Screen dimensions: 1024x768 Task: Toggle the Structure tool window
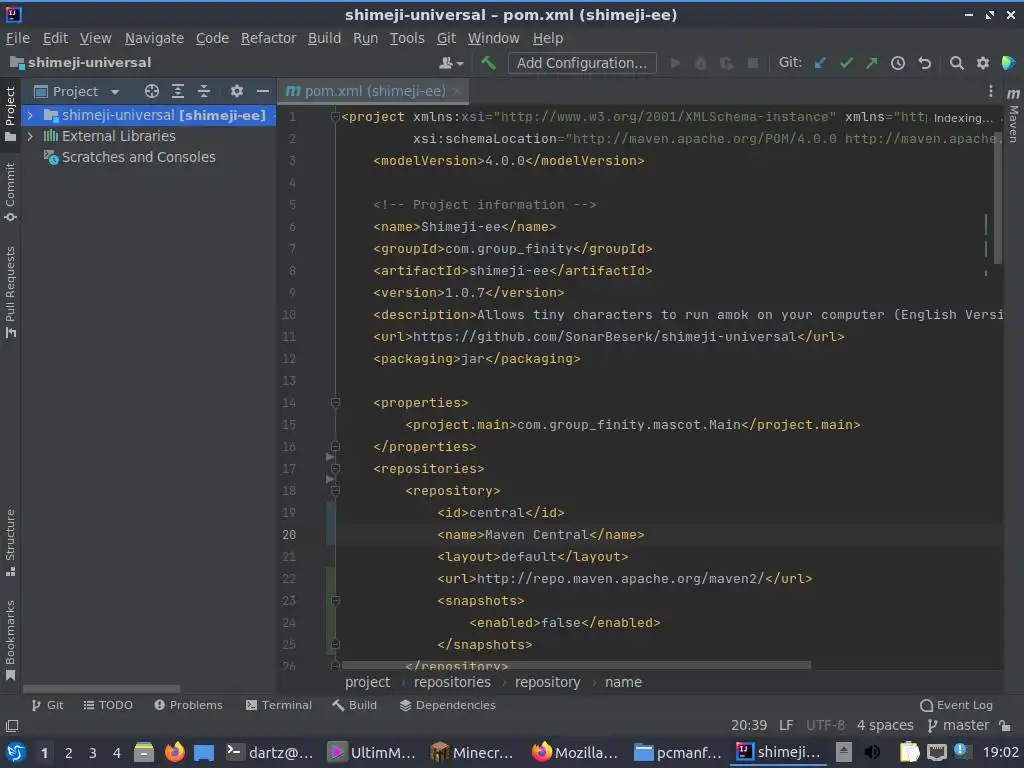coord(10,542)
